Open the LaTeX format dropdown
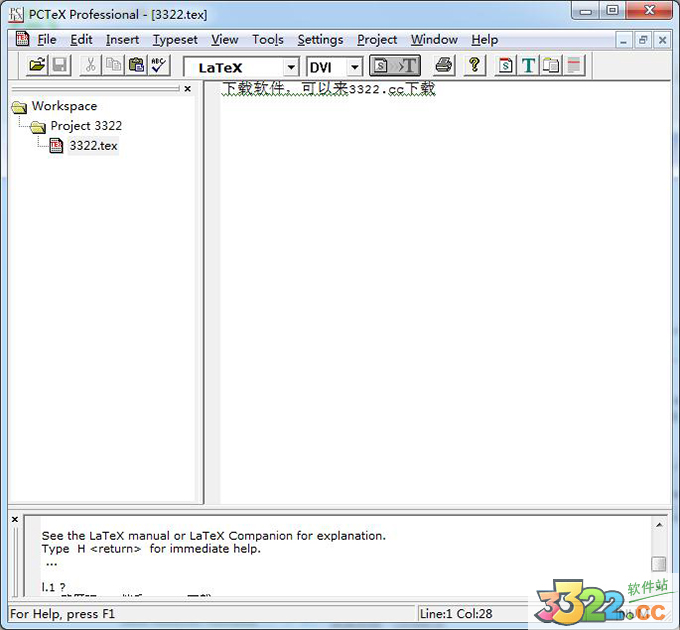The width and height of the screenshot is (680, 630). pos(291,67)
